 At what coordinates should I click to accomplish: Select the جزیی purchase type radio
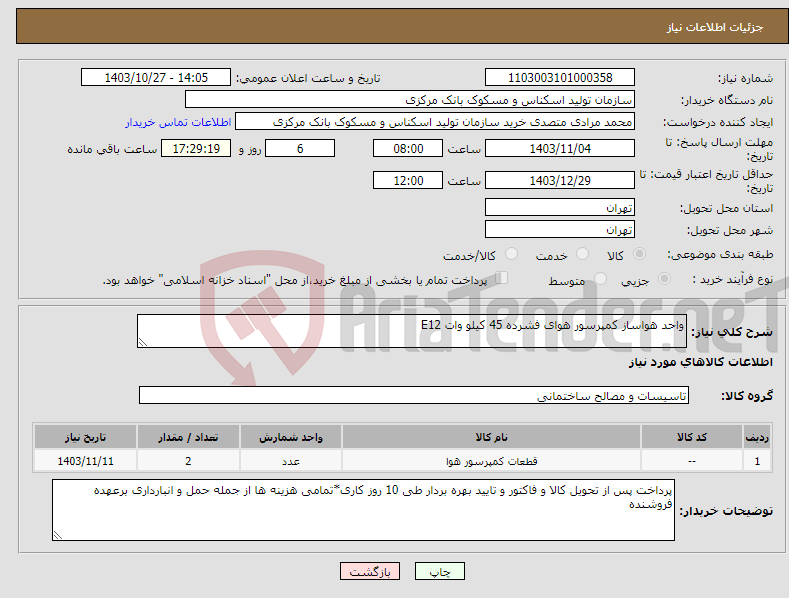[664, 278]
